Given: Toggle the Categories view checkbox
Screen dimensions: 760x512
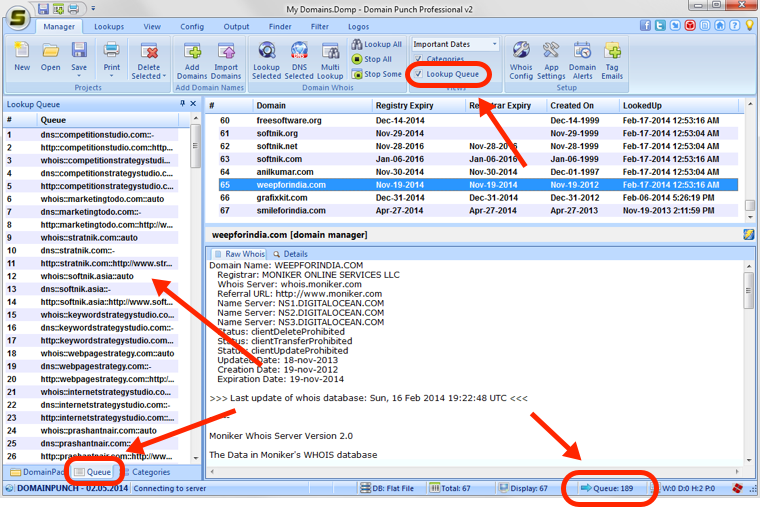Looking at the screenshot, I should [x=418, y=59].
